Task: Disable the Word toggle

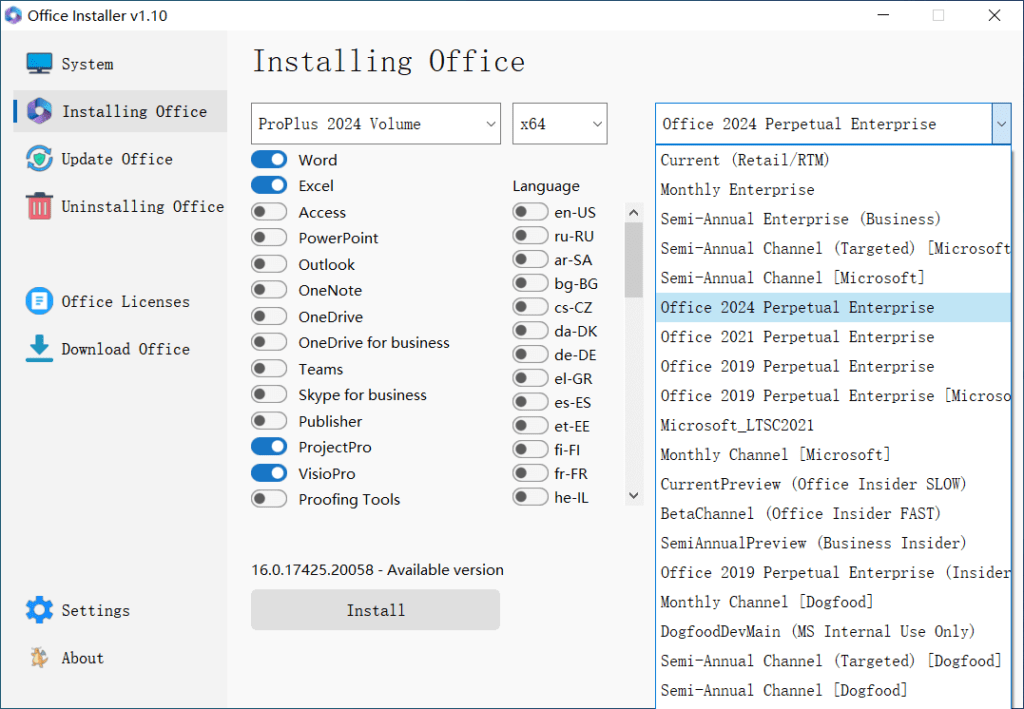Action: [x=269, y=159]
